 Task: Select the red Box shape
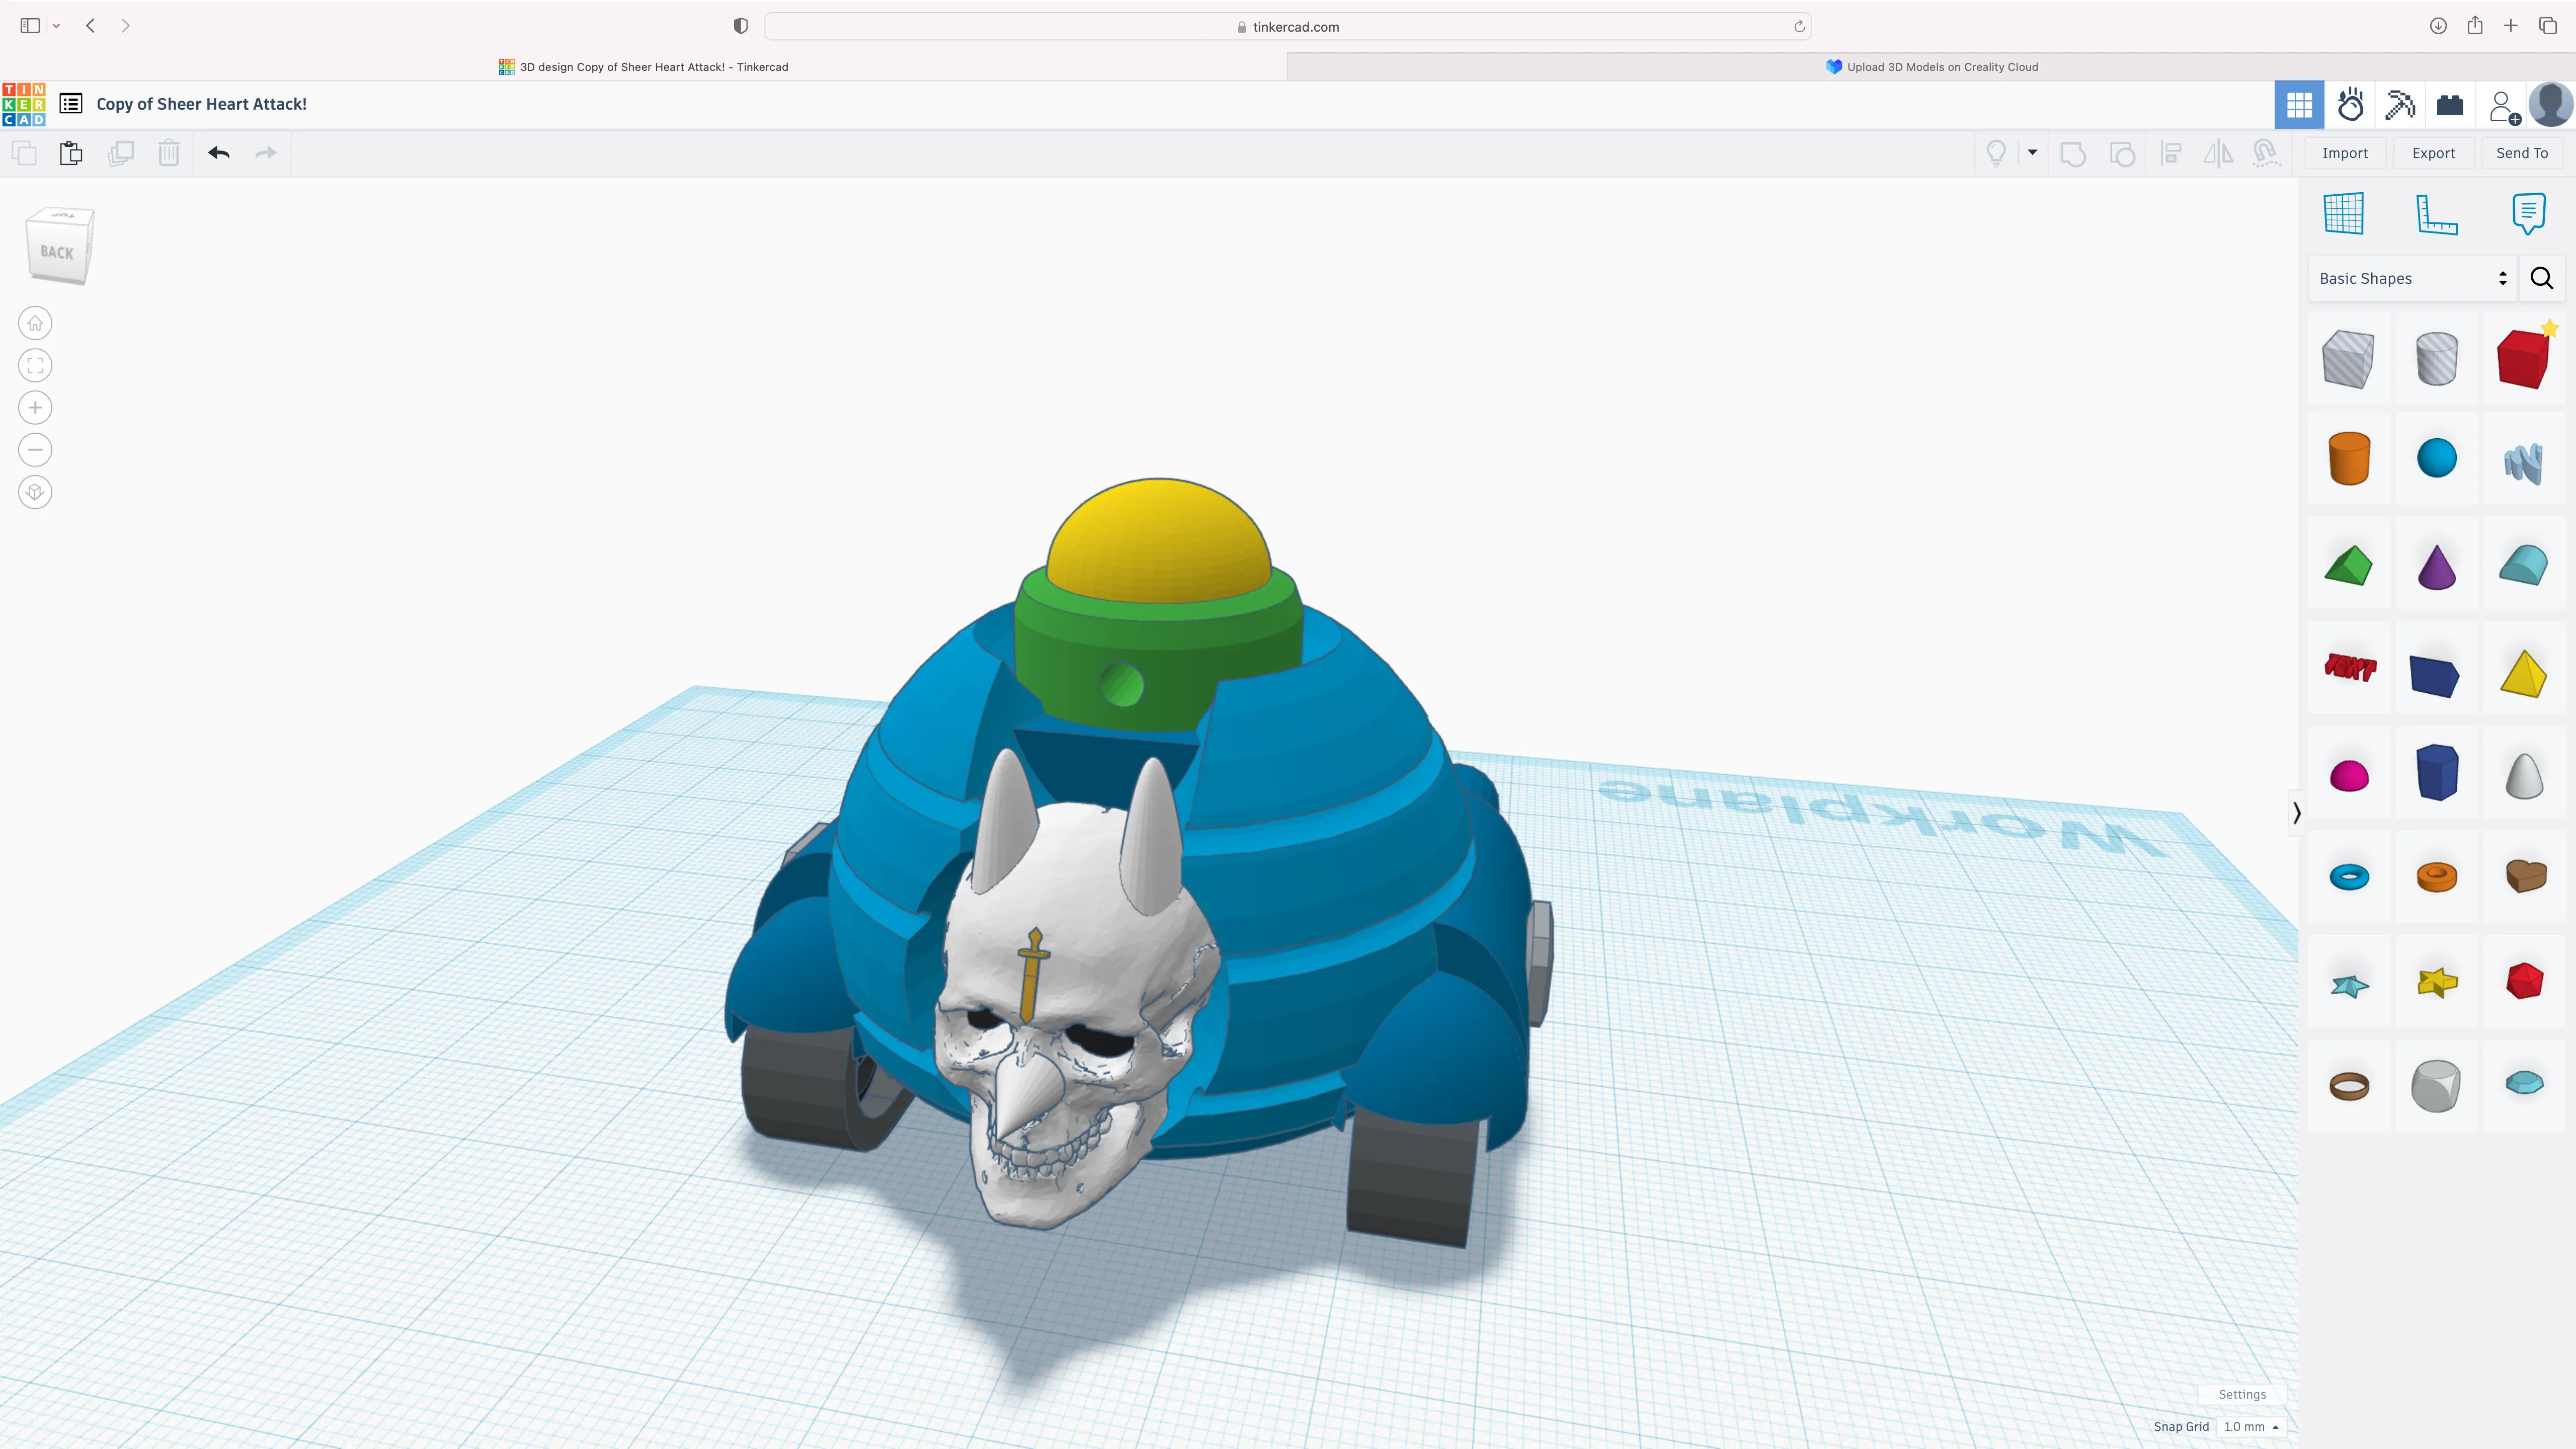pos(2524,359)
